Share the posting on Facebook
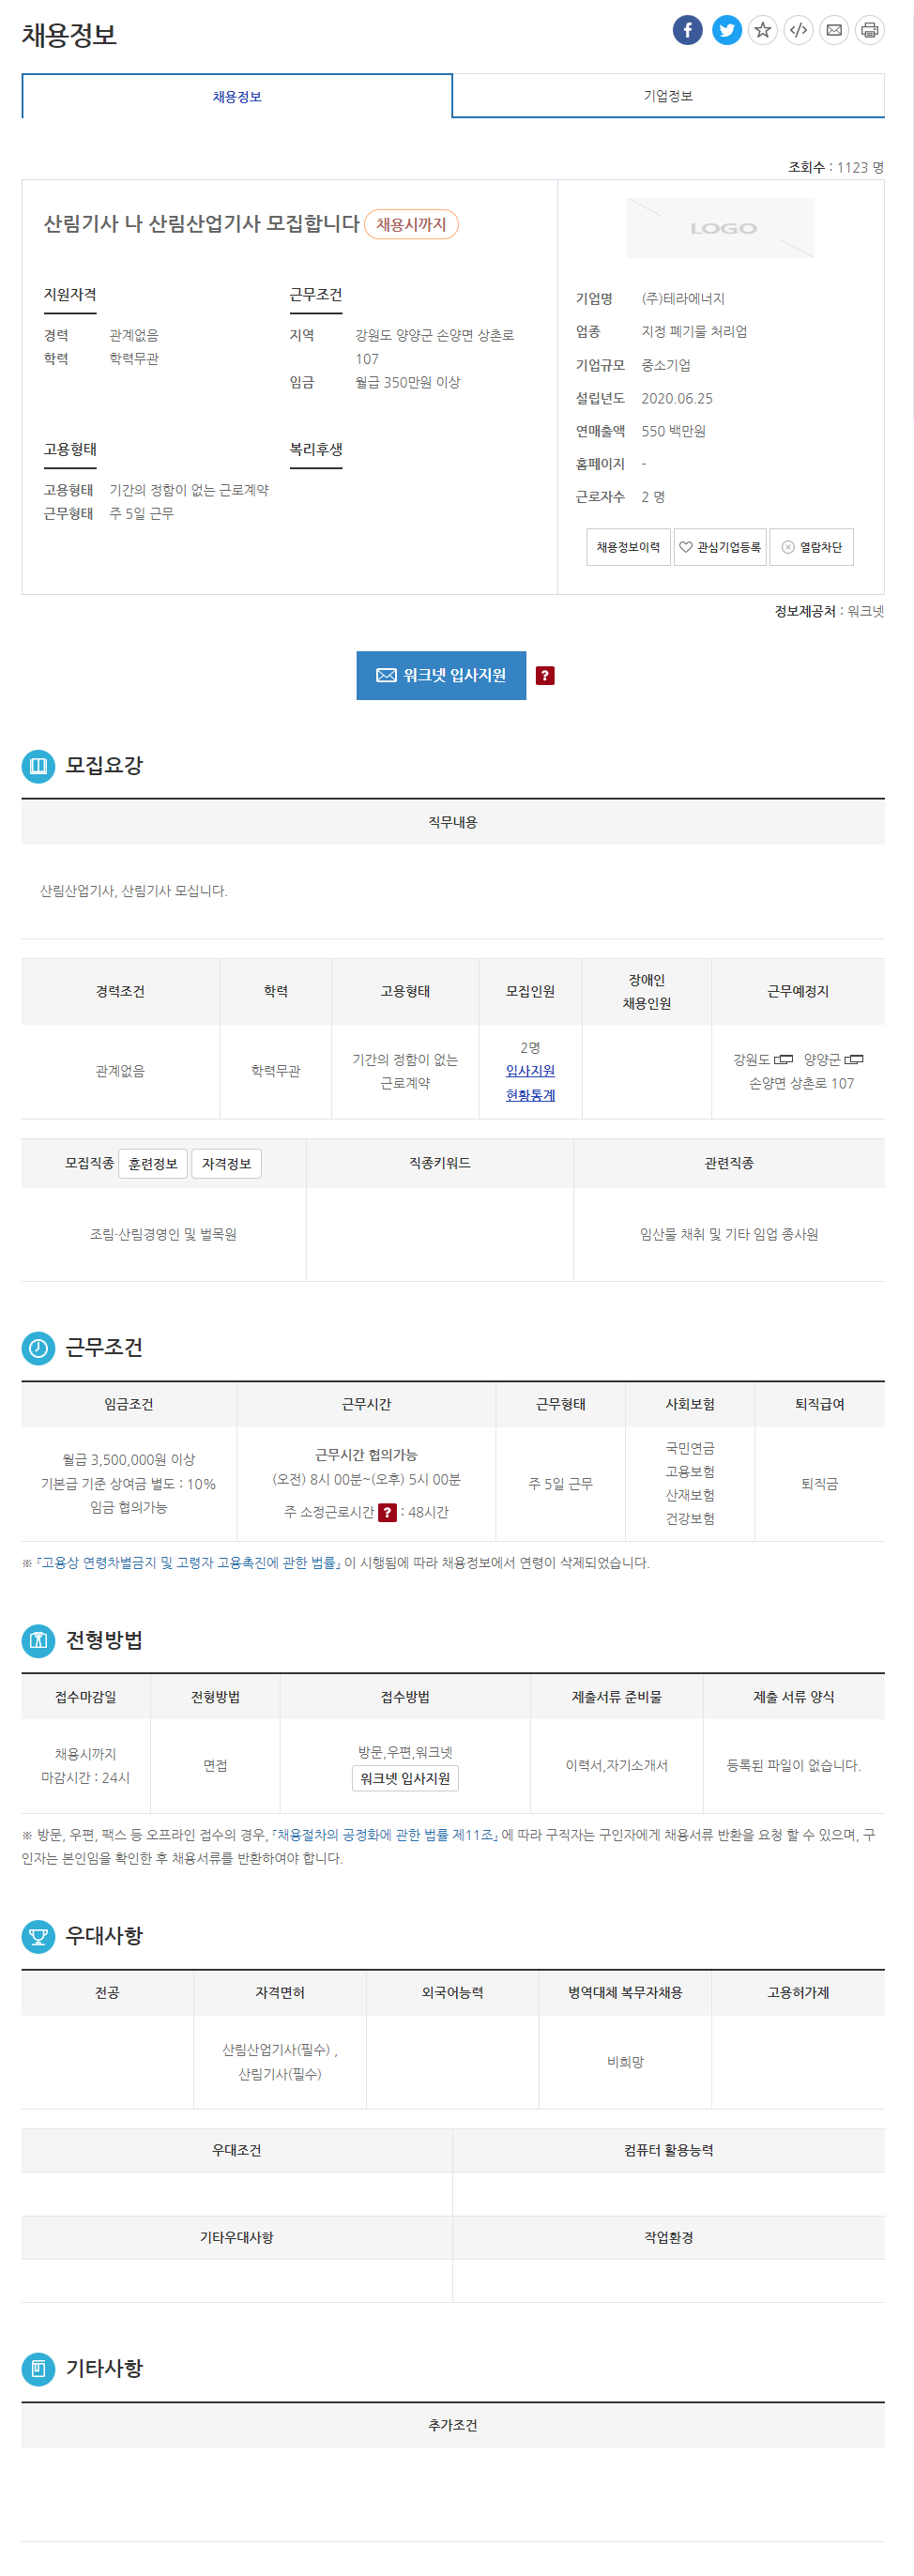The image size is (914, 2576). (687, 30)
